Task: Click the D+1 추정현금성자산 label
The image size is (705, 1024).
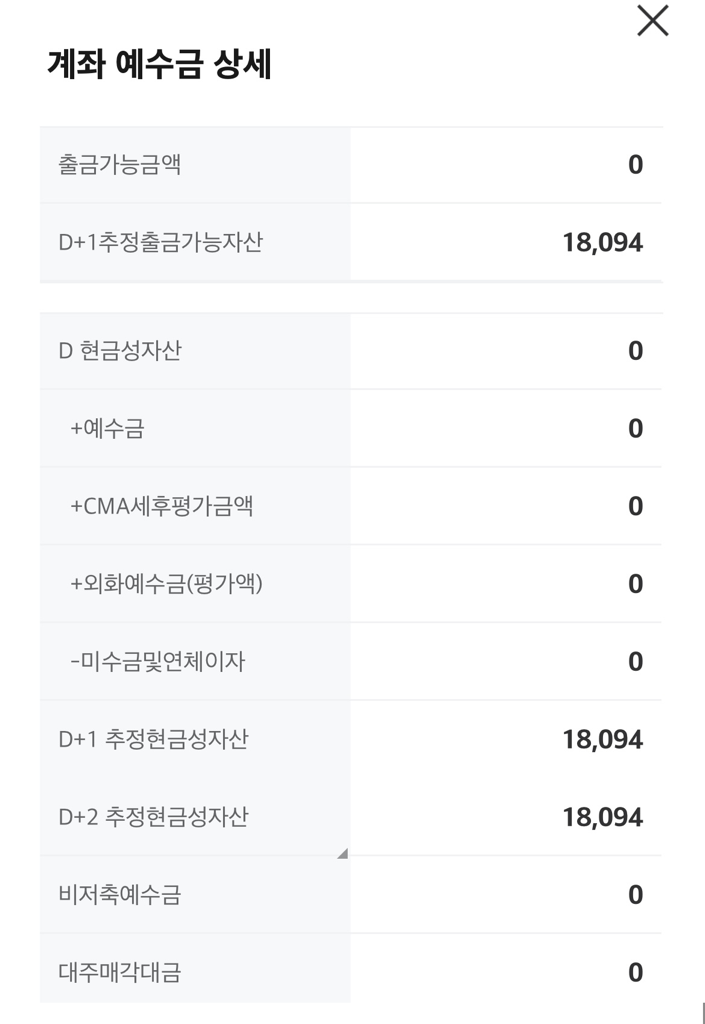Action: click(153, 740)
